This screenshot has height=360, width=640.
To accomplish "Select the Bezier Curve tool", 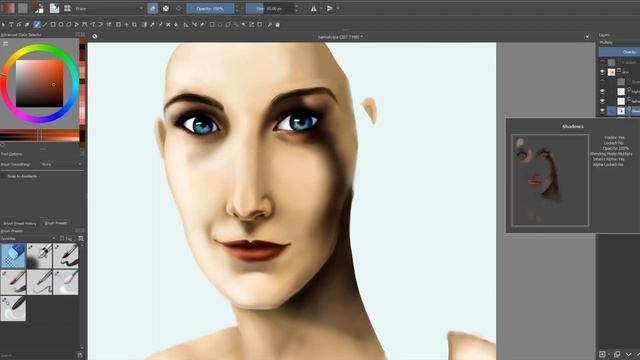I will click(85, 24).
